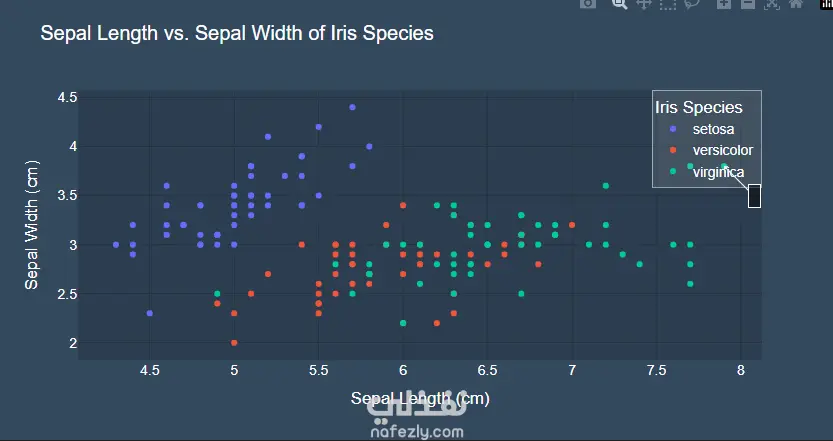The image size is (833, 441).
Task: Click the Autoscale icon in the modebar
Action: click(x=772, y=4)
